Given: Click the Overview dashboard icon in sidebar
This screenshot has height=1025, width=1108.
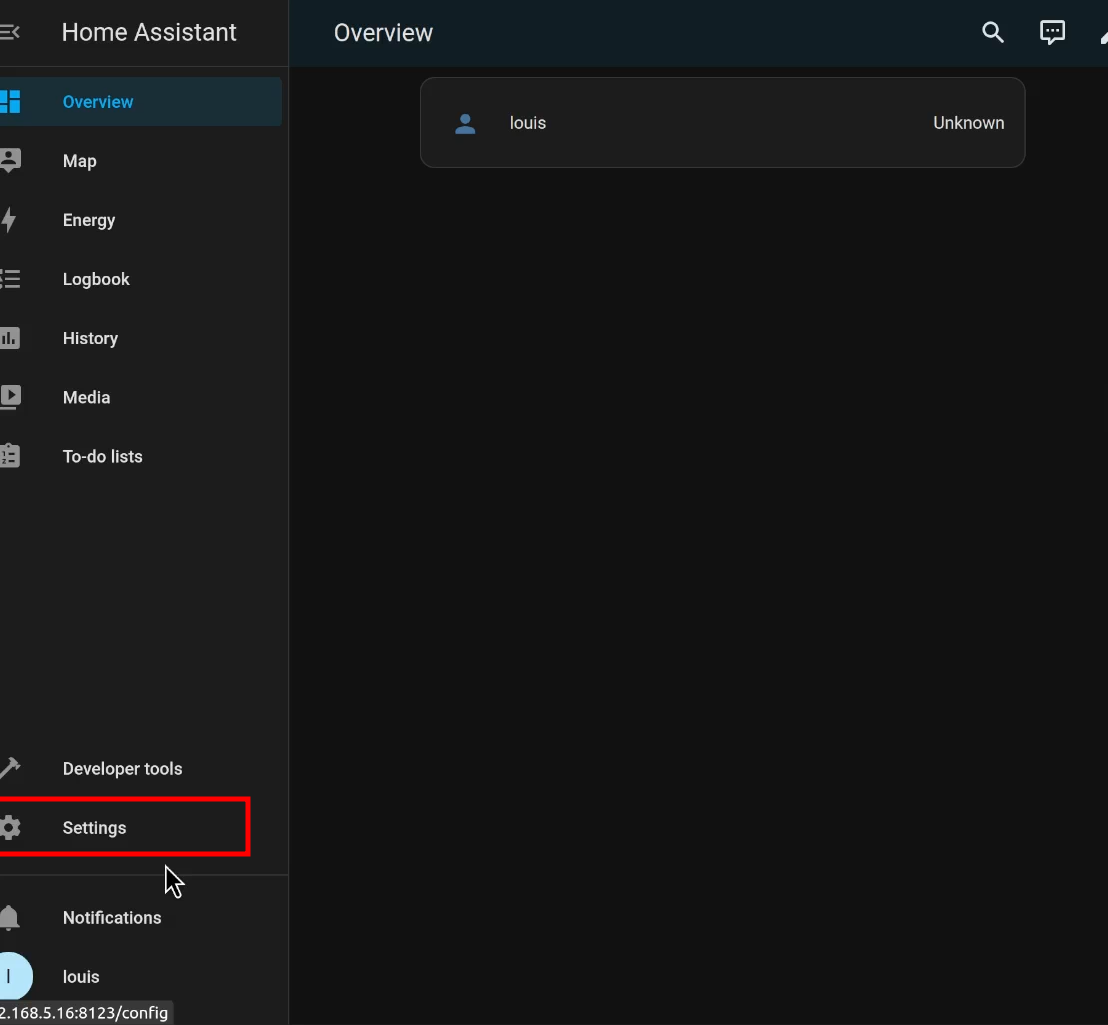Looking at the screenshot, I should tap(10, 102).
